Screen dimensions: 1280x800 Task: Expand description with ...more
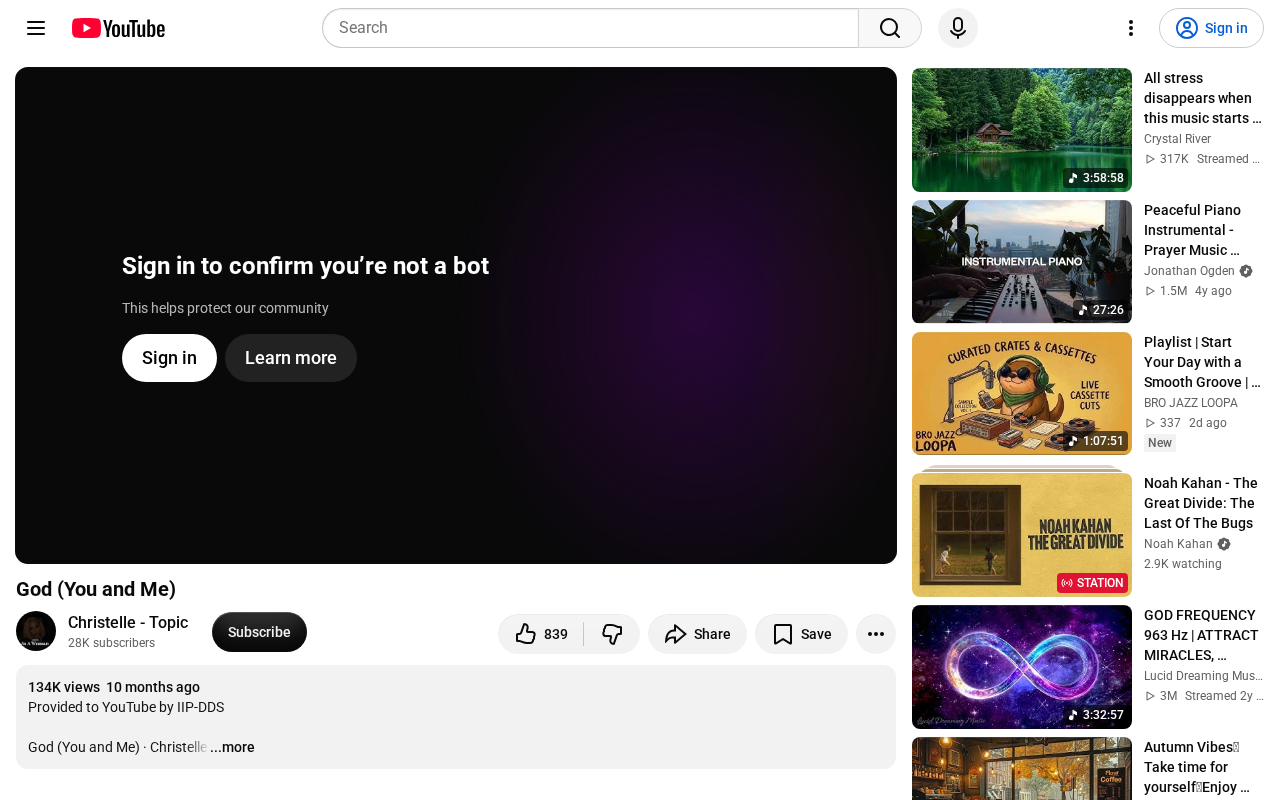click(x=232, y=747)
